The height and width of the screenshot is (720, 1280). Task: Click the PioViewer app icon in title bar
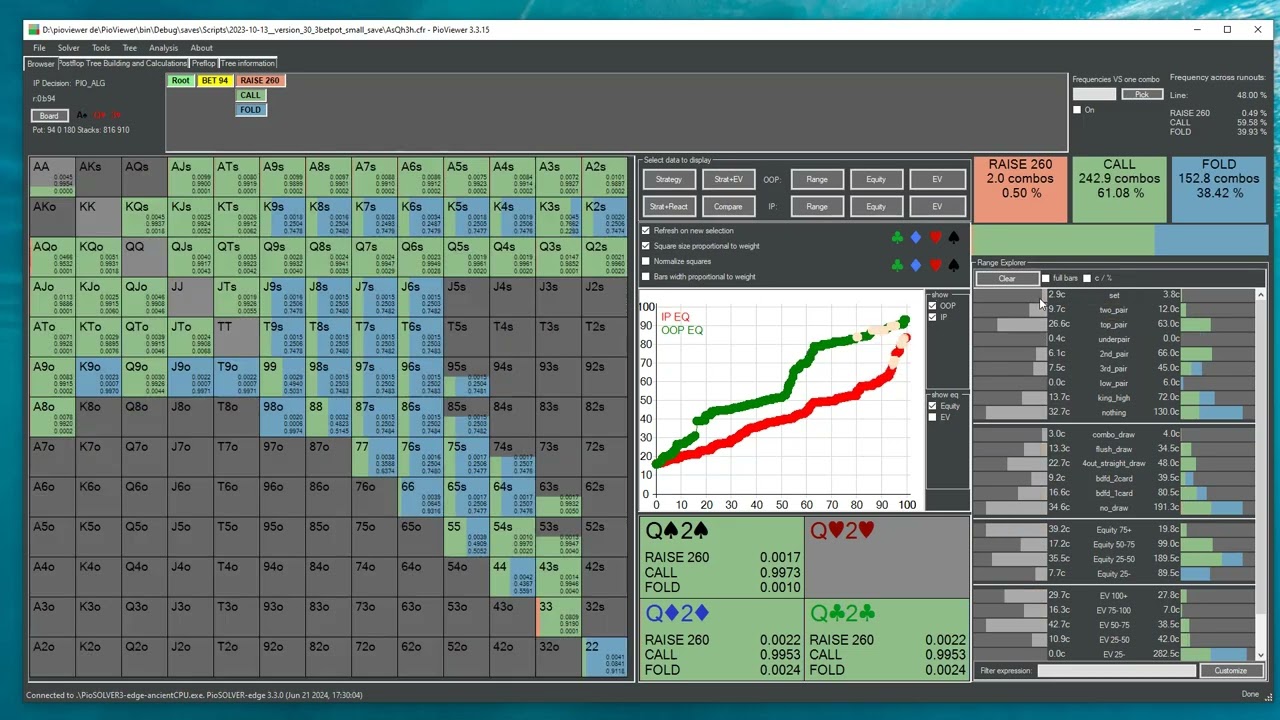pyautogui.click(x=34, y=30)
